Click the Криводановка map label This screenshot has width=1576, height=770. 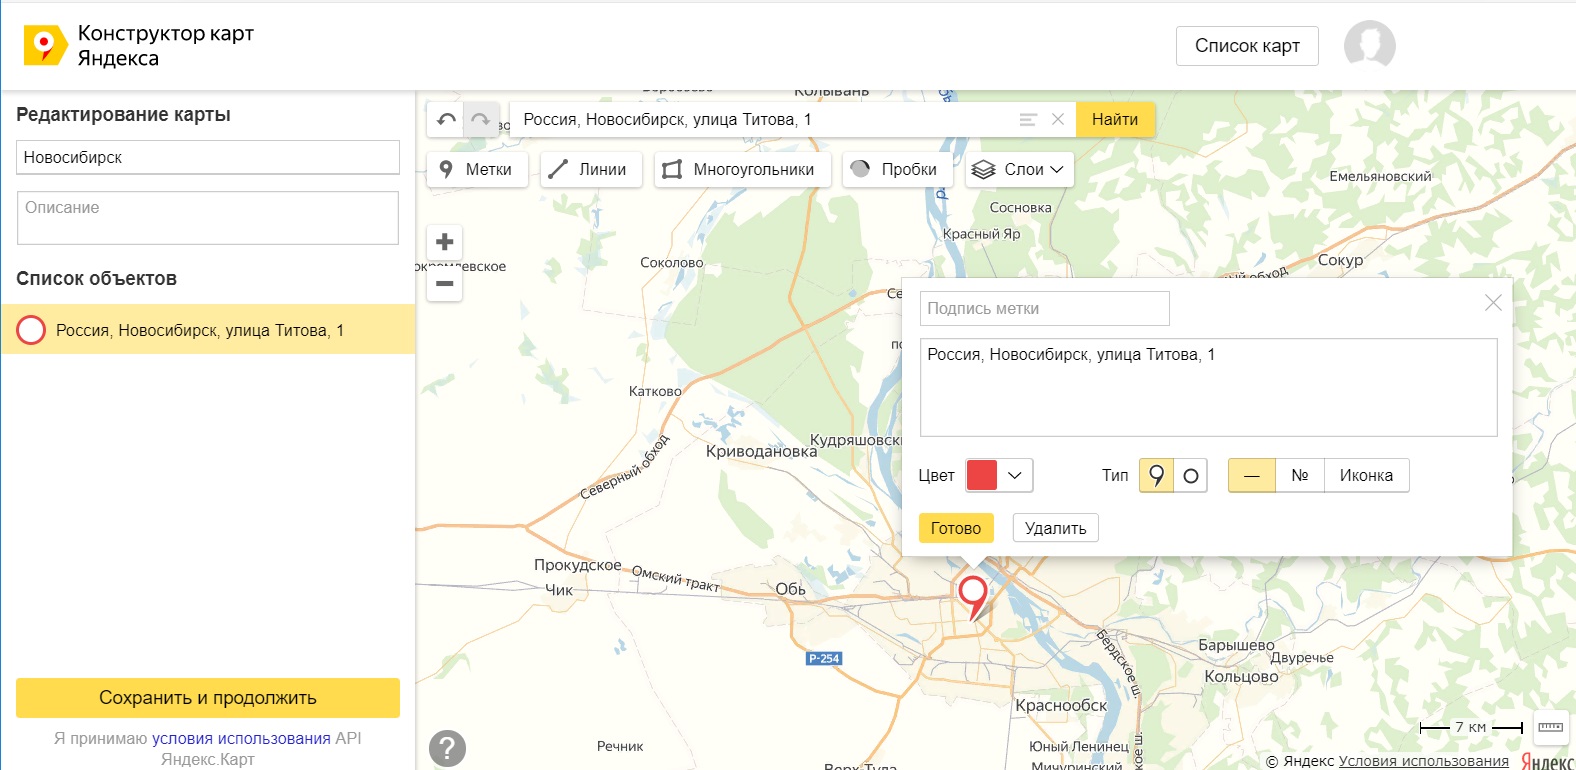(761, 451)
